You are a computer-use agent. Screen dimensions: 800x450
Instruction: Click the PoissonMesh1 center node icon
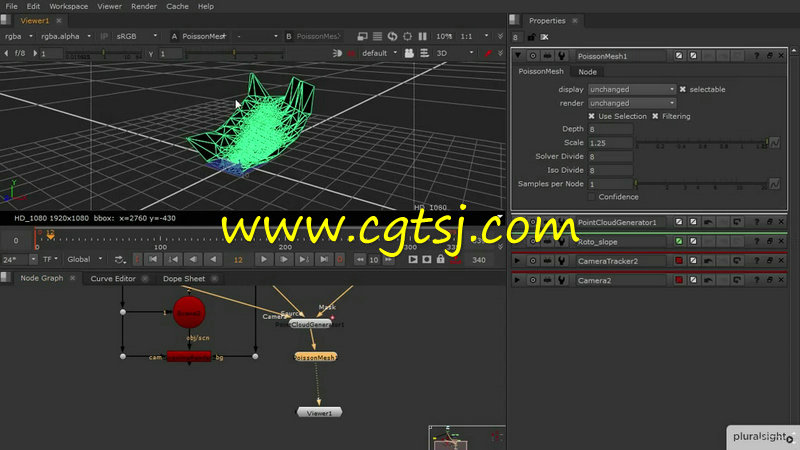coord(533,56)
